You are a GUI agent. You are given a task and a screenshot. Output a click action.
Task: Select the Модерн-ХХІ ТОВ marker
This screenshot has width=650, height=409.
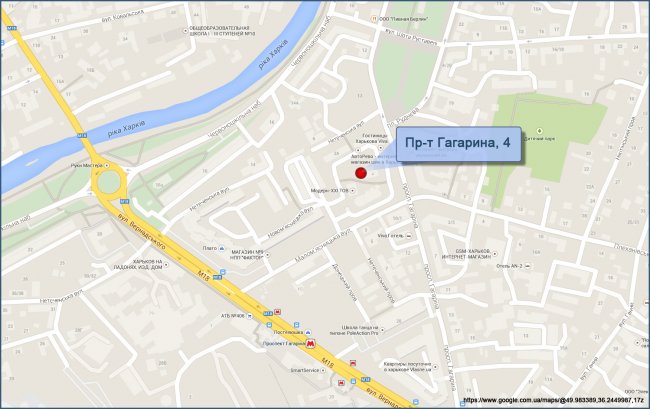[353, 191]
